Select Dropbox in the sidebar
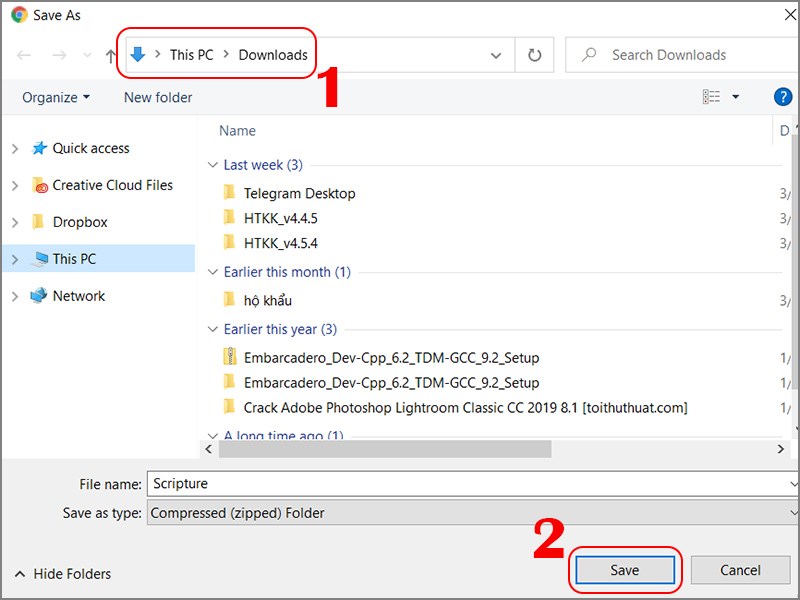This screenshot has height=600, width=800. [80, 222]
